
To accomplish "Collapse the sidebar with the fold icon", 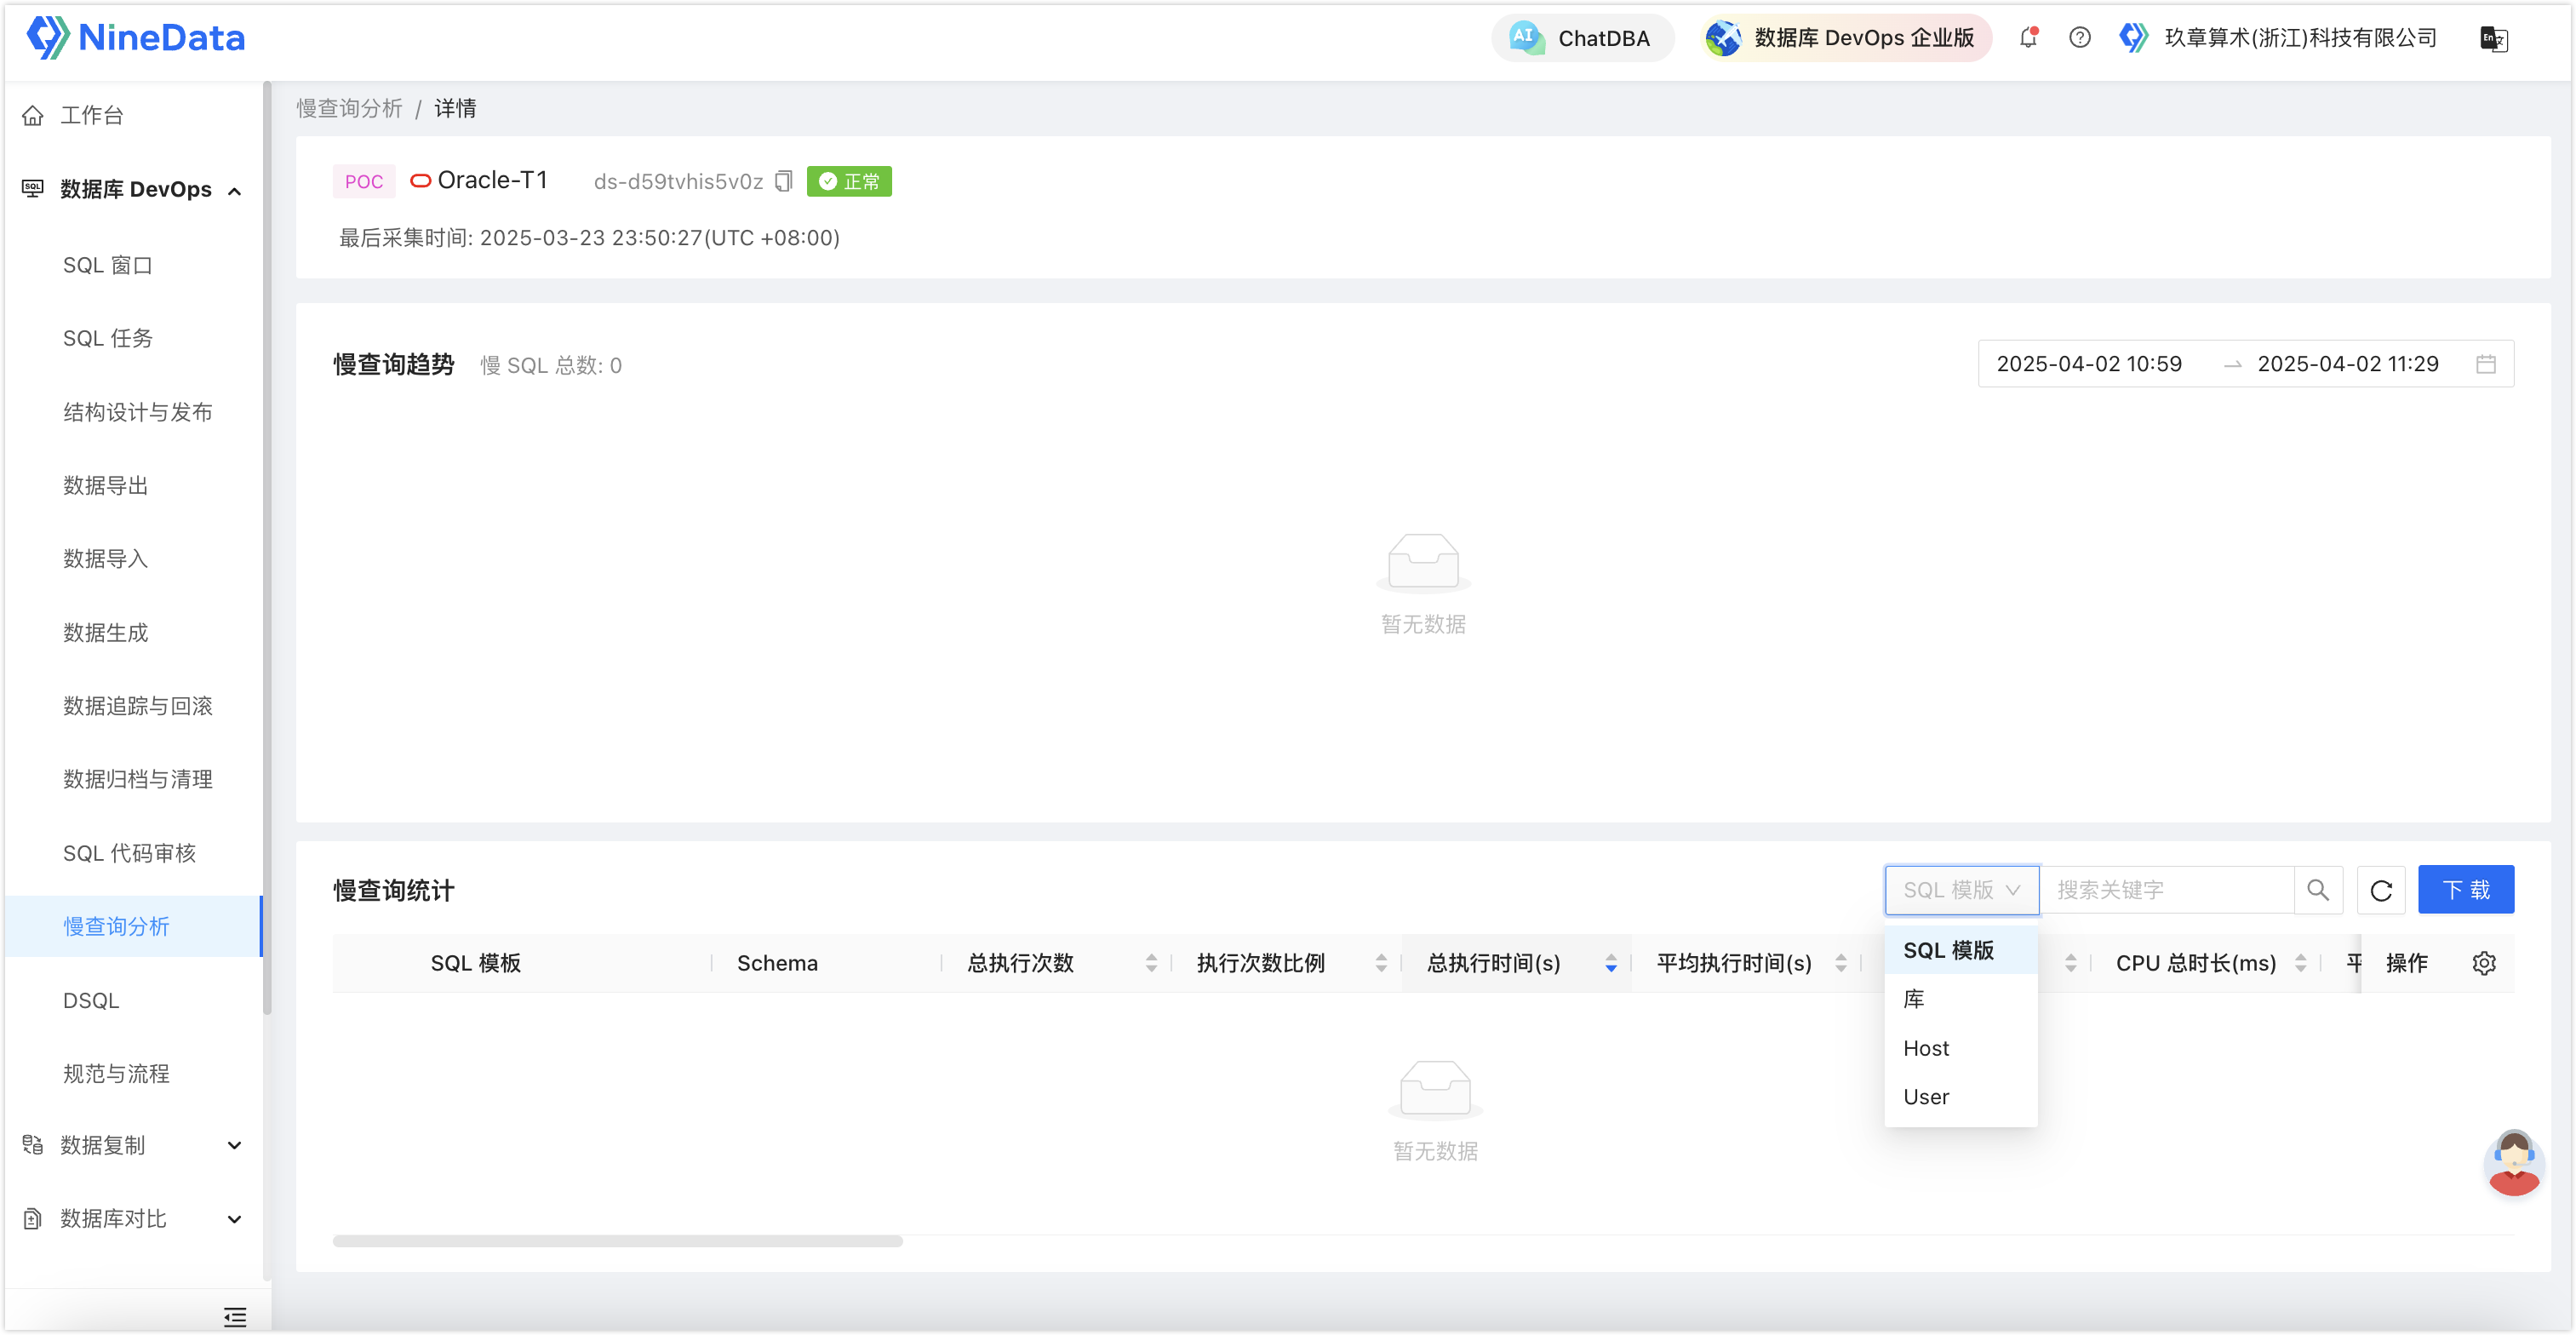I will click(x=235, y=1316).
